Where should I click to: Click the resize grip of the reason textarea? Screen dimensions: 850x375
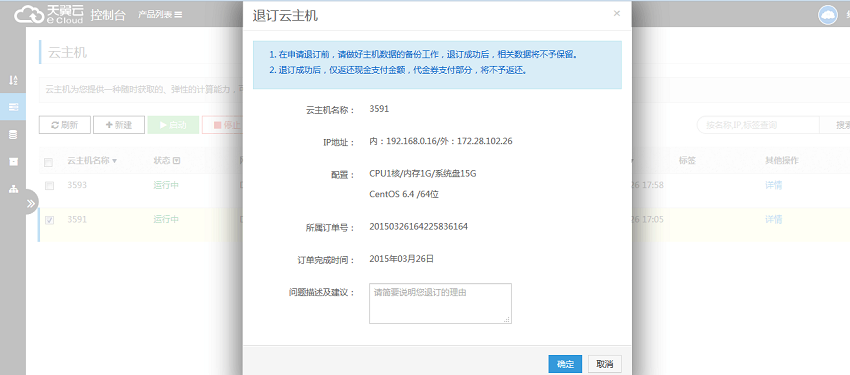click(x=507, y=320)
